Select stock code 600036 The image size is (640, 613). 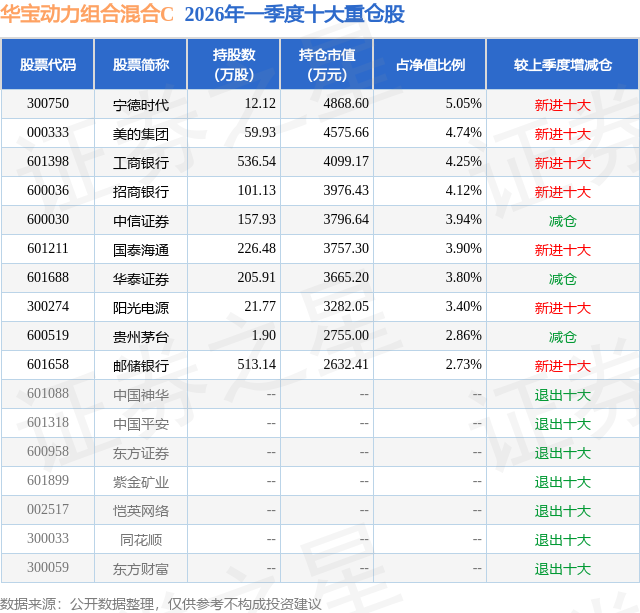(x=48, y=191)
